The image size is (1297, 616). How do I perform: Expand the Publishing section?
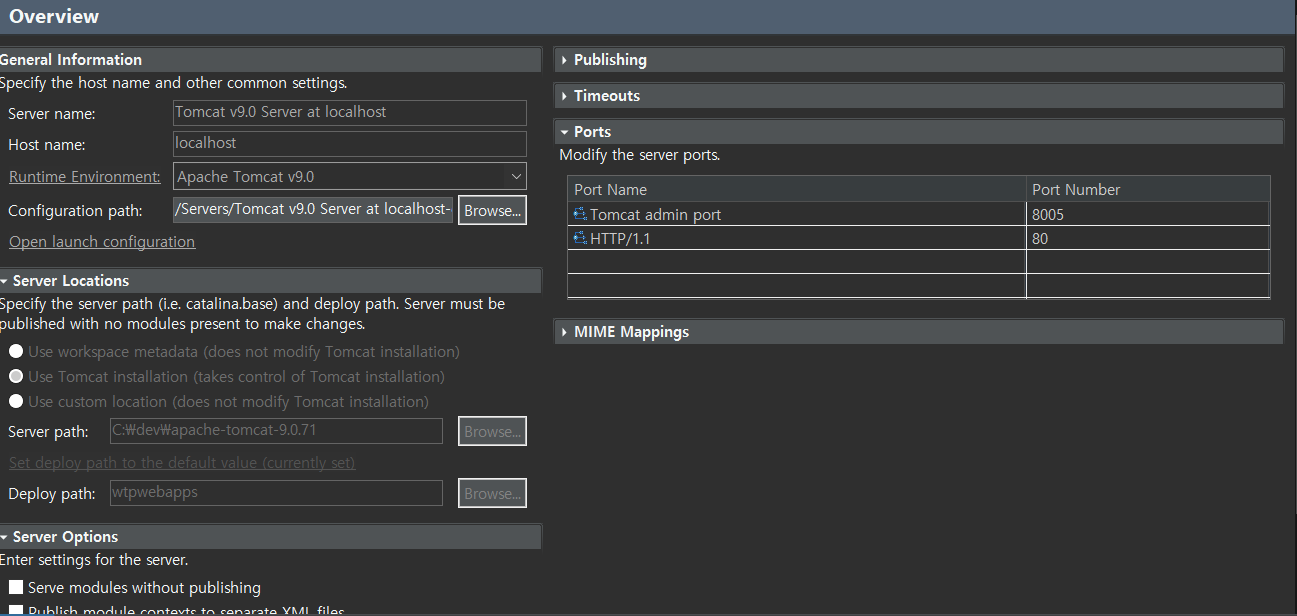(x=565, y=60)
